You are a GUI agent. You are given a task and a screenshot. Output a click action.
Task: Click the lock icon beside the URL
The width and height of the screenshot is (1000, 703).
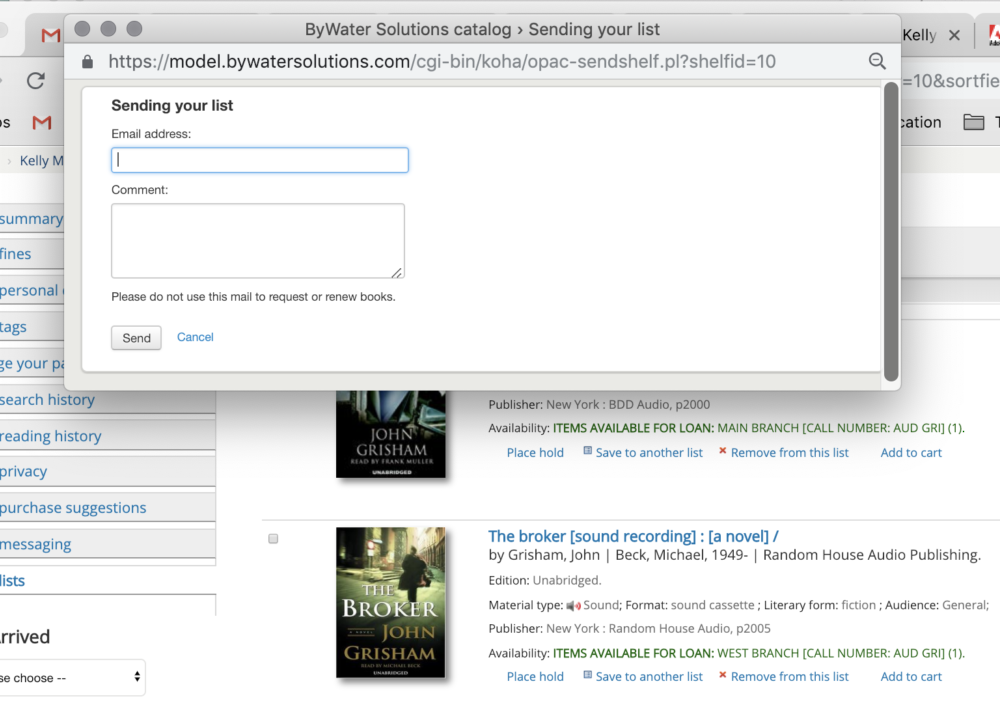88,62
